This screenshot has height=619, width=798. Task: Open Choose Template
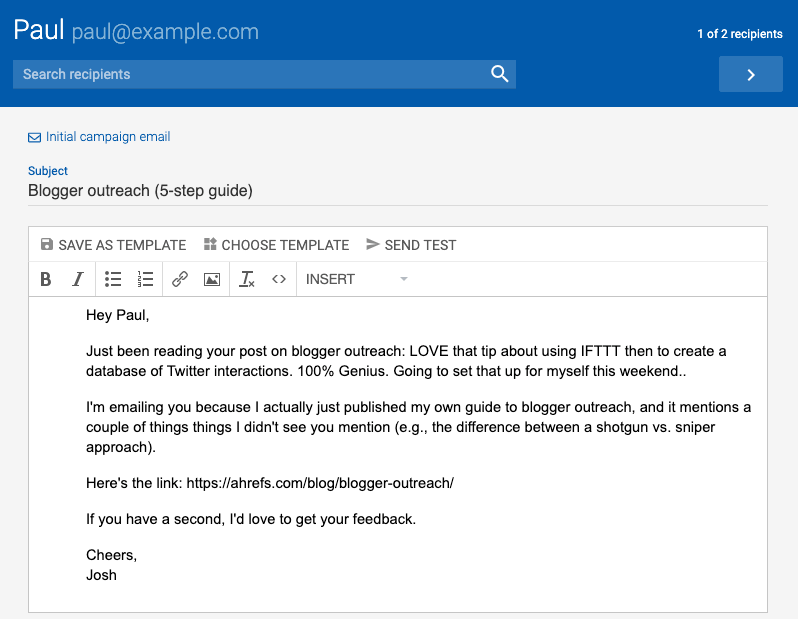(x=276, y=245)
